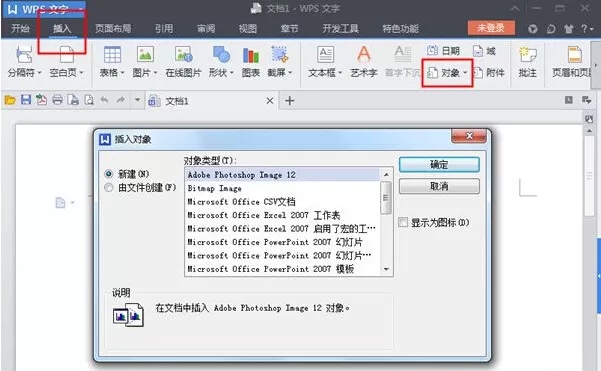
Task: Click the open folder icon in quick toolbar
Action: [x=10, y=100]
